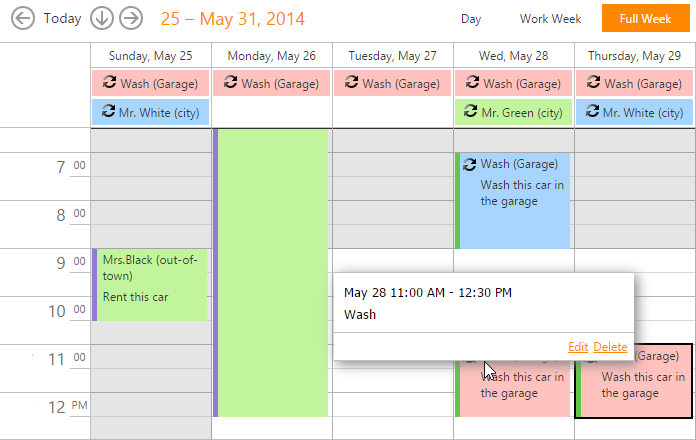
Task: Go to the previous week with left arrow
Action: click(22, 18)
